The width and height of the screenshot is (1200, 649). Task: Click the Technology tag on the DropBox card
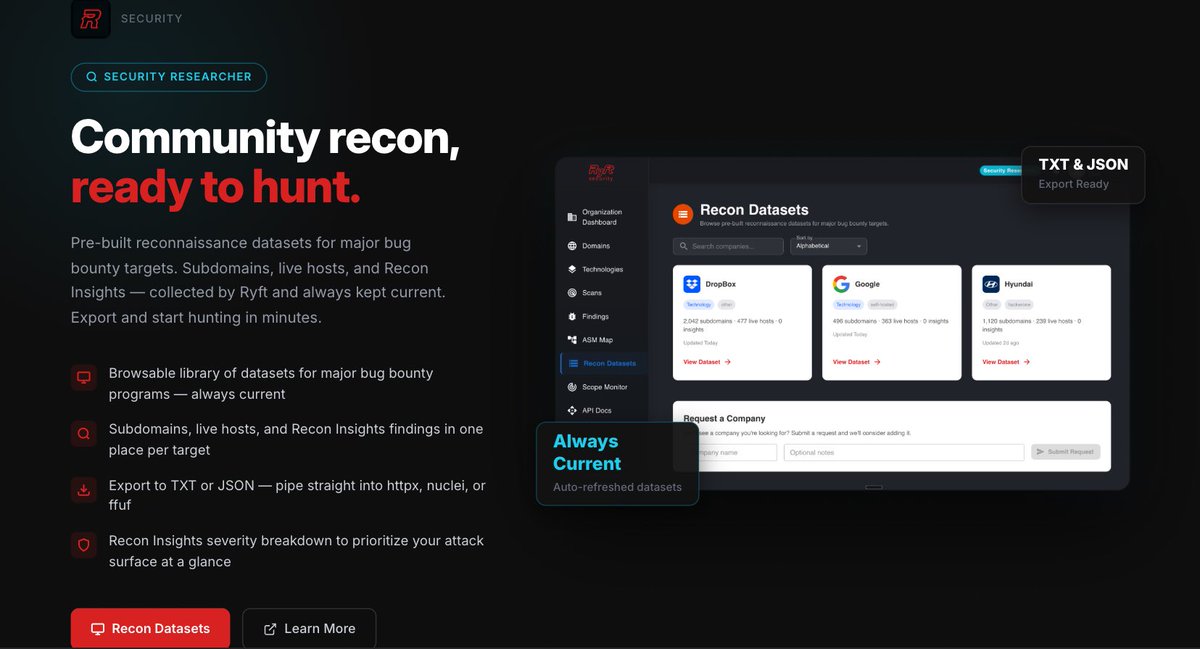(698, 304)
